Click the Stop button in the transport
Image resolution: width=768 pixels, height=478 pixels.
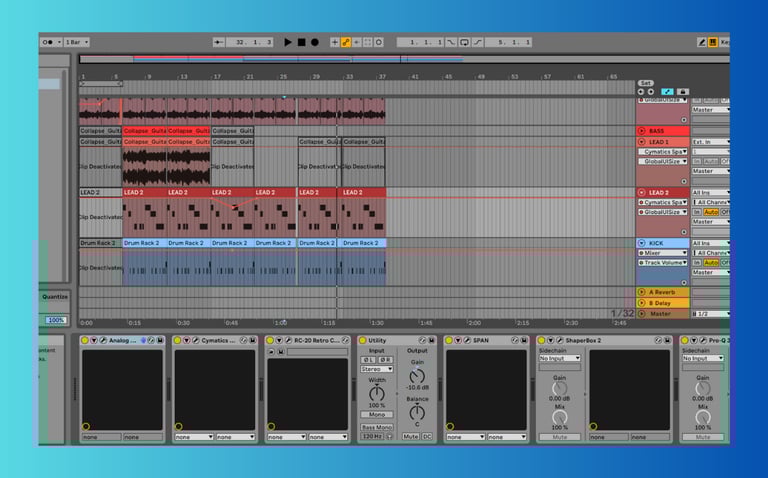tap(301, 42)
